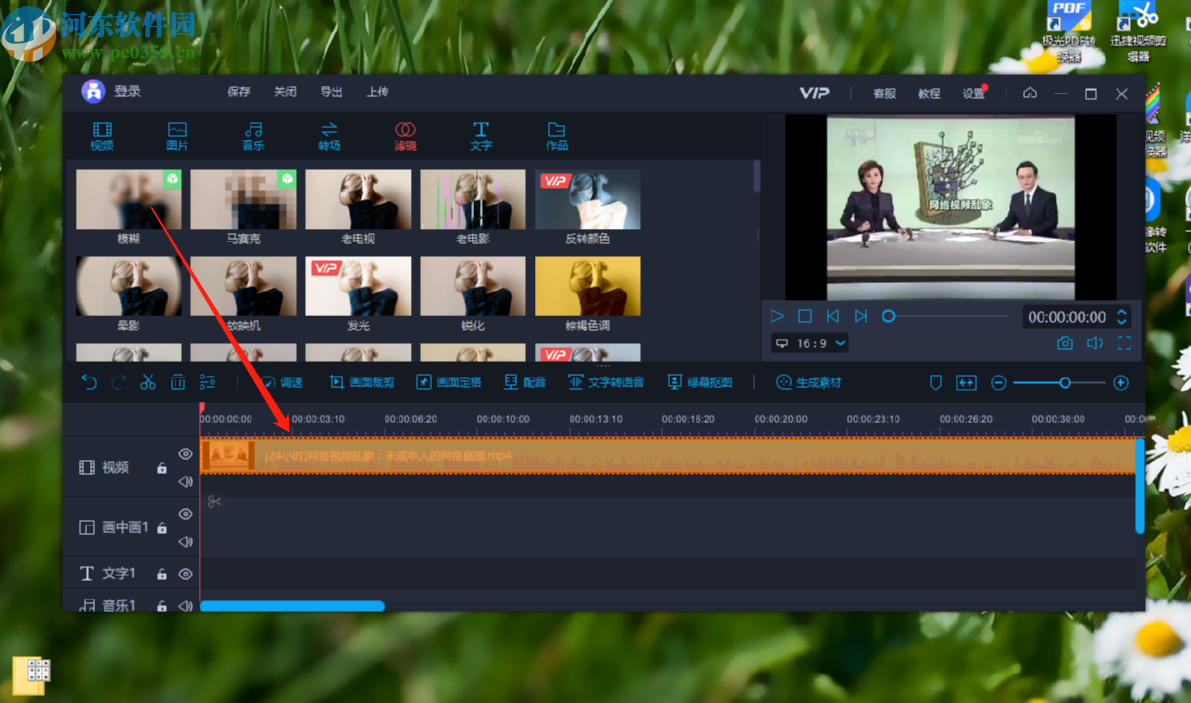Enter fullscreen preview mode
The image size is (1191, 703).
1124,344
